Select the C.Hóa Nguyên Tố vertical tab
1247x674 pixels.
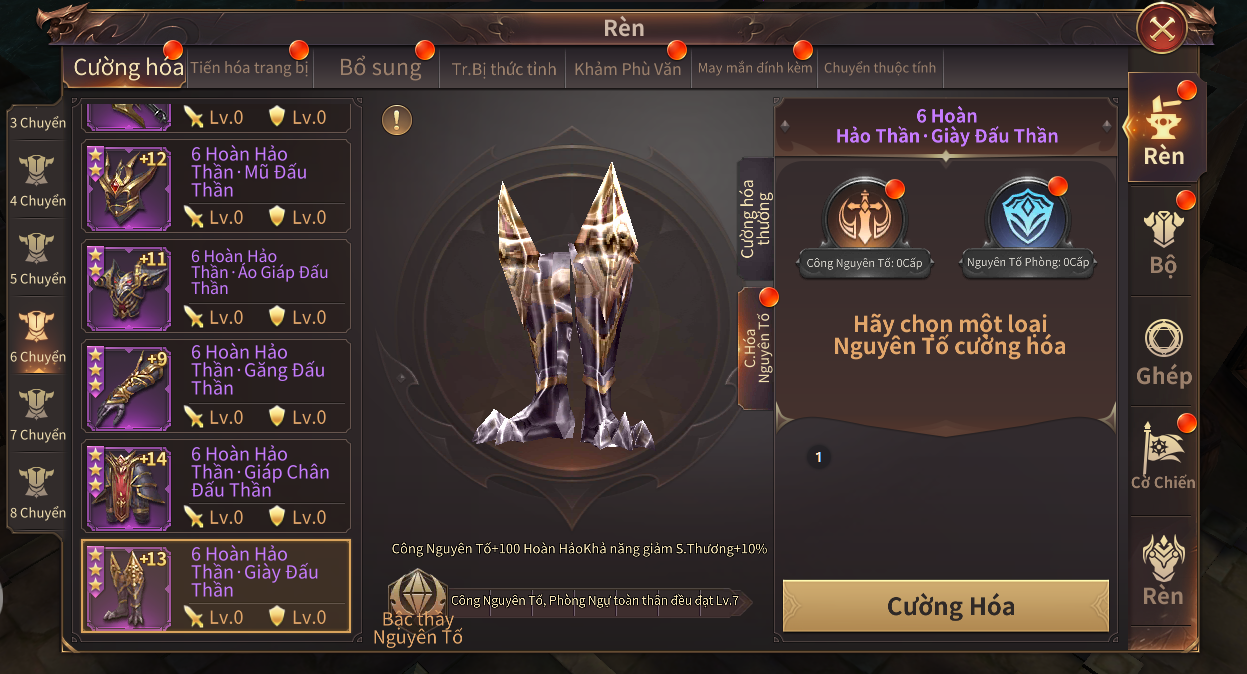[757, 347]
